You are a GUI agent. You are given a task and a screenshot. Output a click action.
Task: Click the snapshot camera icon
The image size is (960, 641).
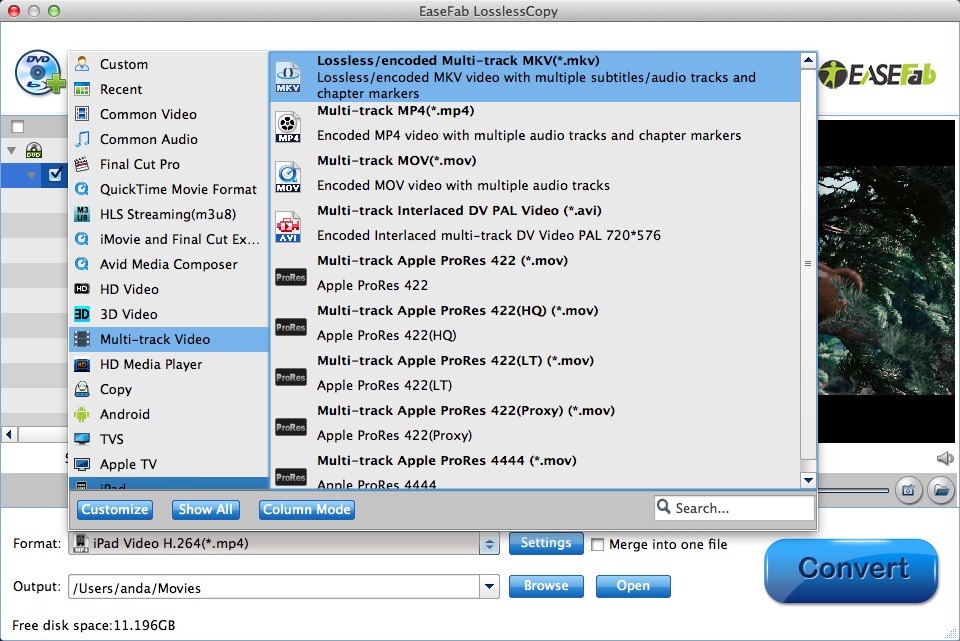pos(909,490)
